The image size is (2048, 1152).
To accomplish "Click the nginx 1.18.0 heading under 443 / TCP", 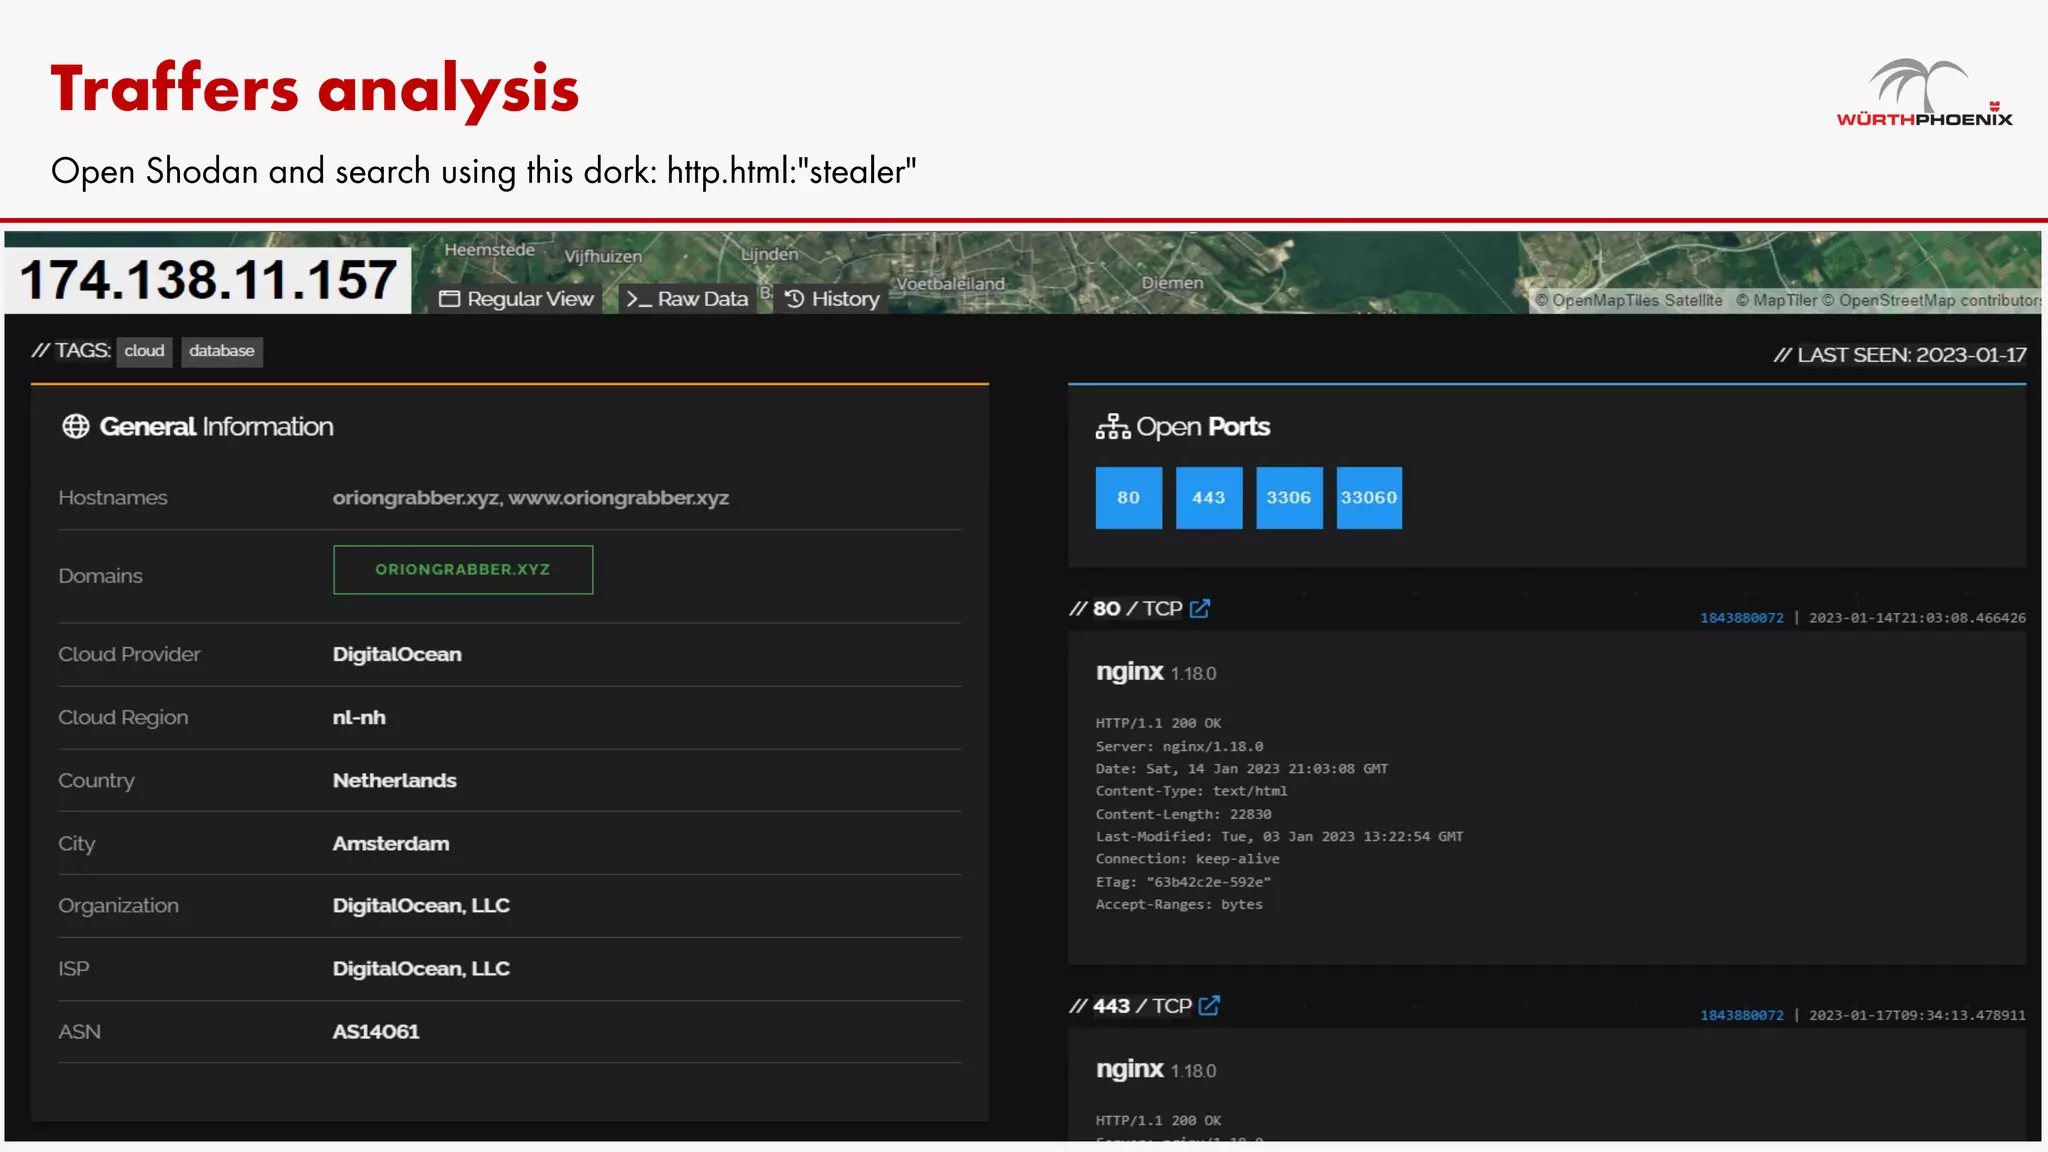I will [x=1156, y=1069].
